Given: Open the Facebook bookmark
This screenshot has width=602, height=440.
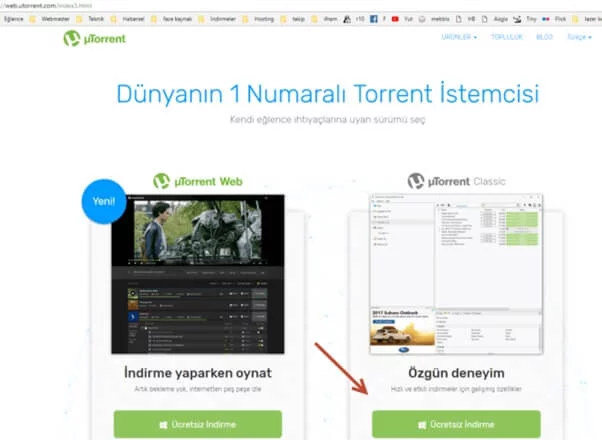Looking at the screenshot, I should pos(377,19).
